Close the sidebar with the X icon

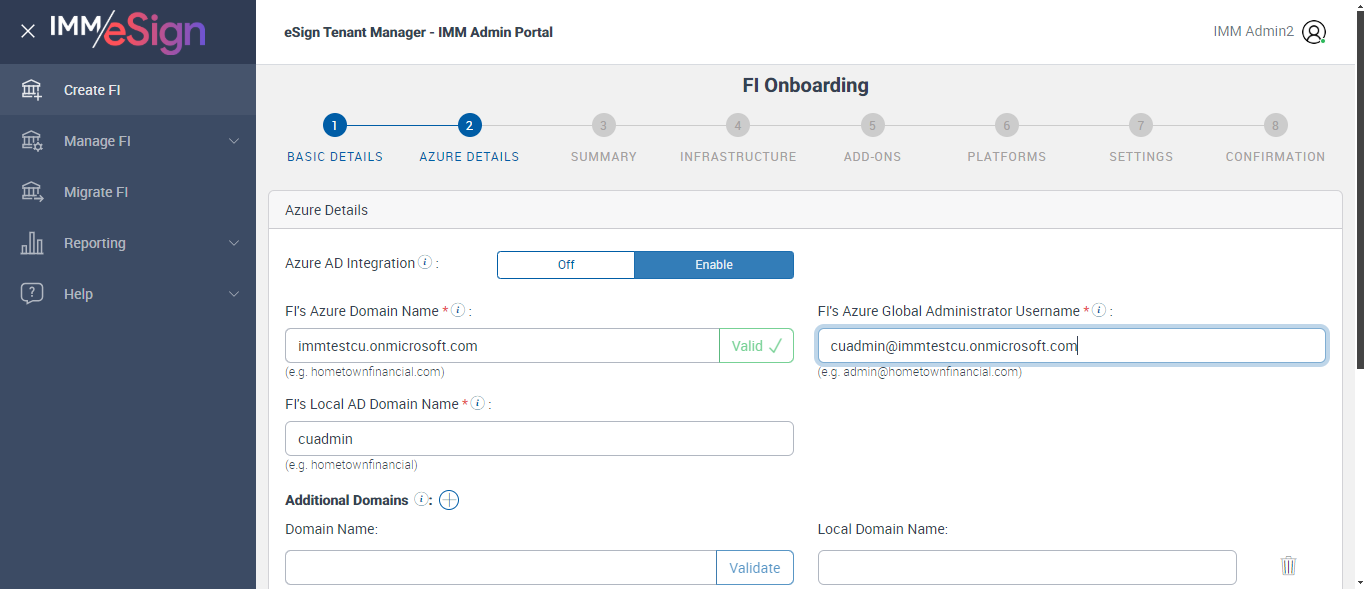(28, 31)
